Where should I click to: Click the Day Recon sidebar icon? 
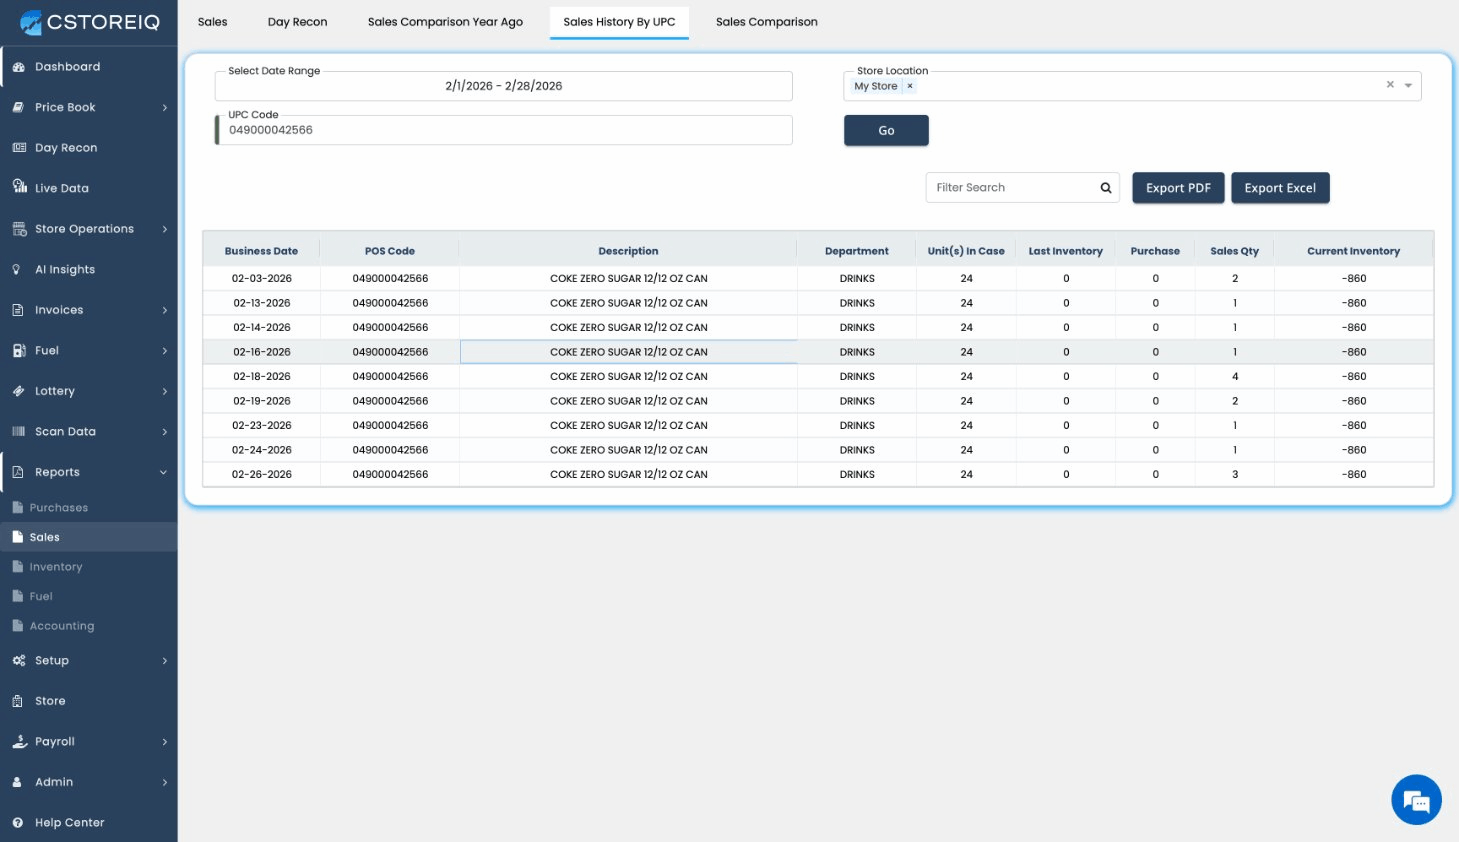tap(19, 148)
